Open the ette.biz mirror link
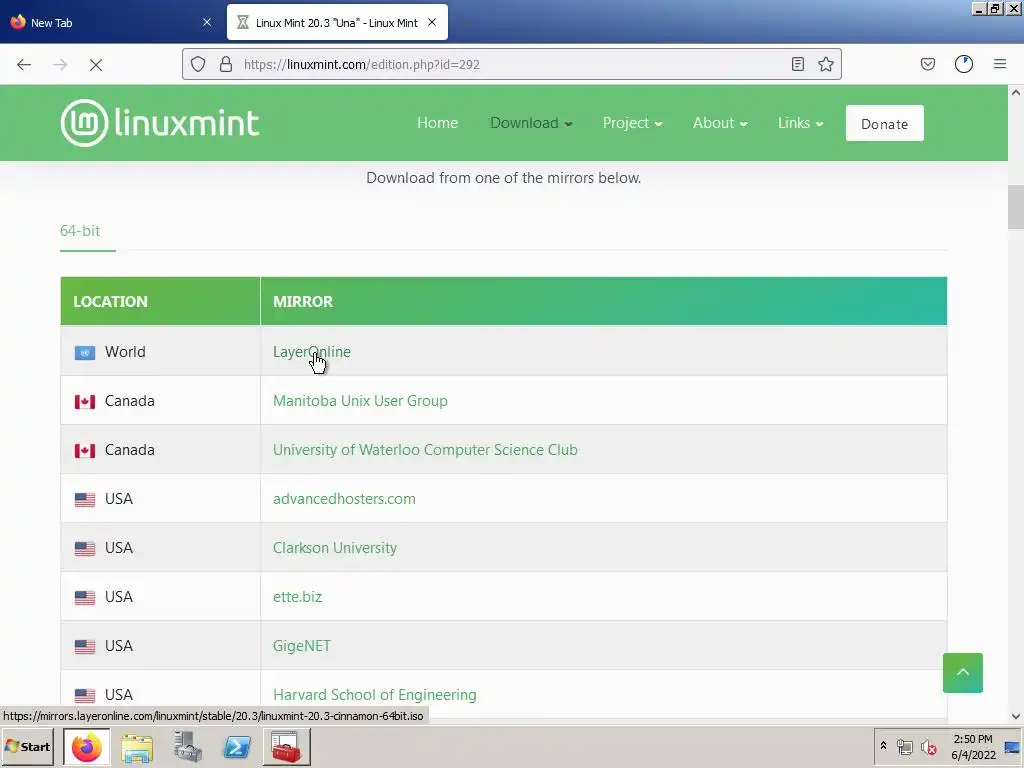 297,597
